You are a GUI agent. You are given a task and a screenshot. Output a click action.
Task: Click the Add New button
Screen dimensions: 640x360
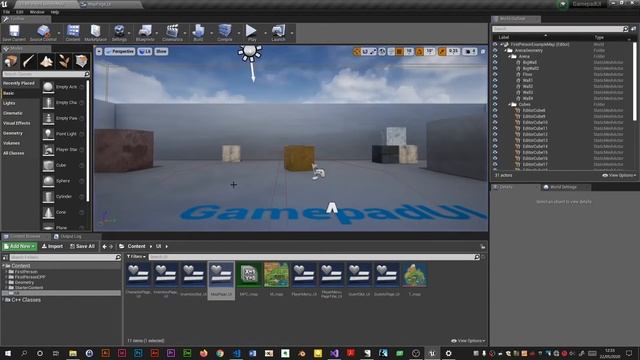pos(19,246)
